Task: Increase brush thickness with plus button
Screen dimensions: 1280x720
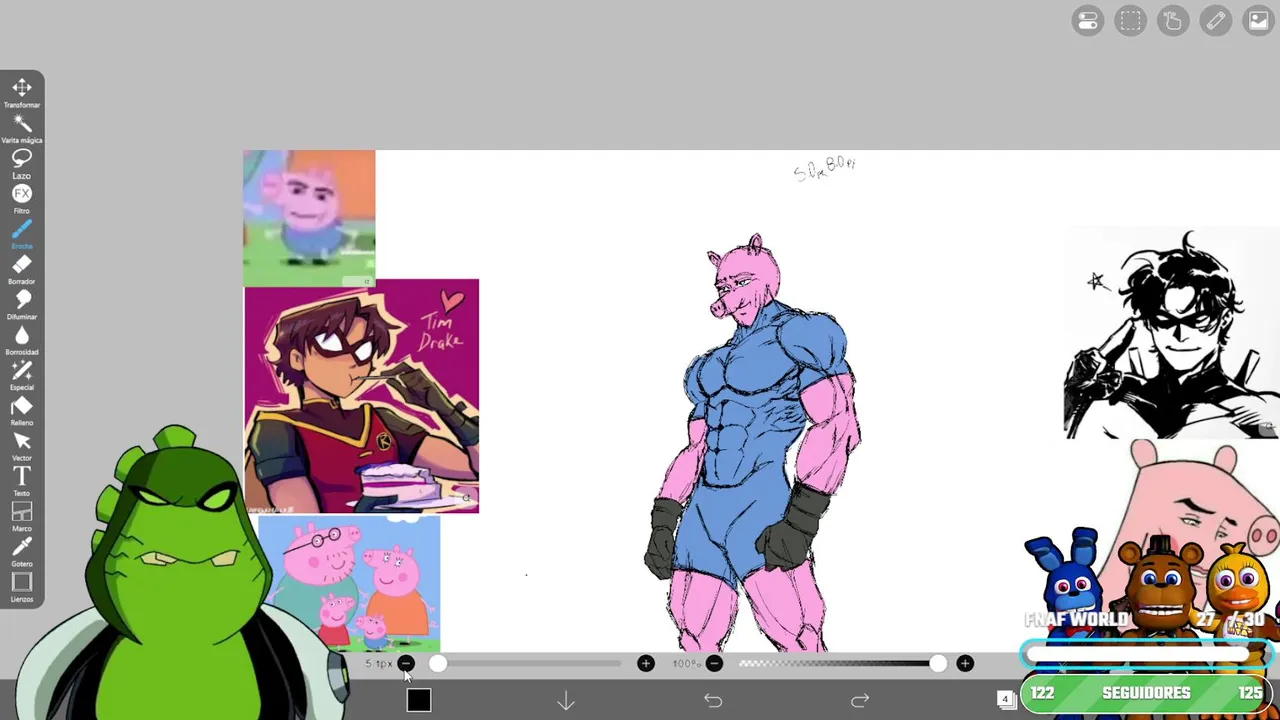Action: tap(646, 664)
